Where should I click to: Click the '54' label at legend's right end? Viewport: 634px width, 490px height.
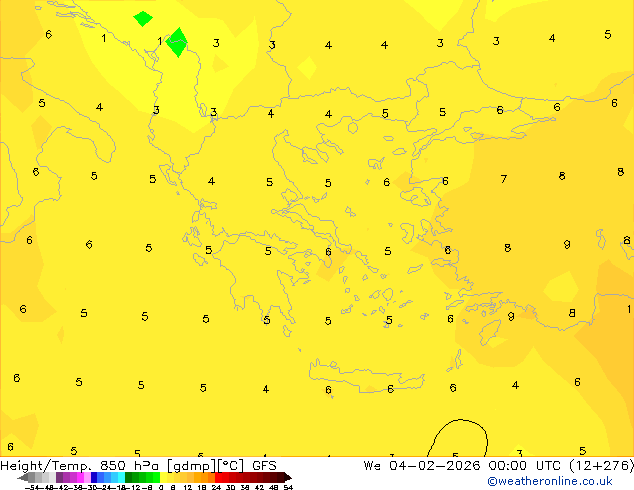pyautogui.click(x=288, y=487)
